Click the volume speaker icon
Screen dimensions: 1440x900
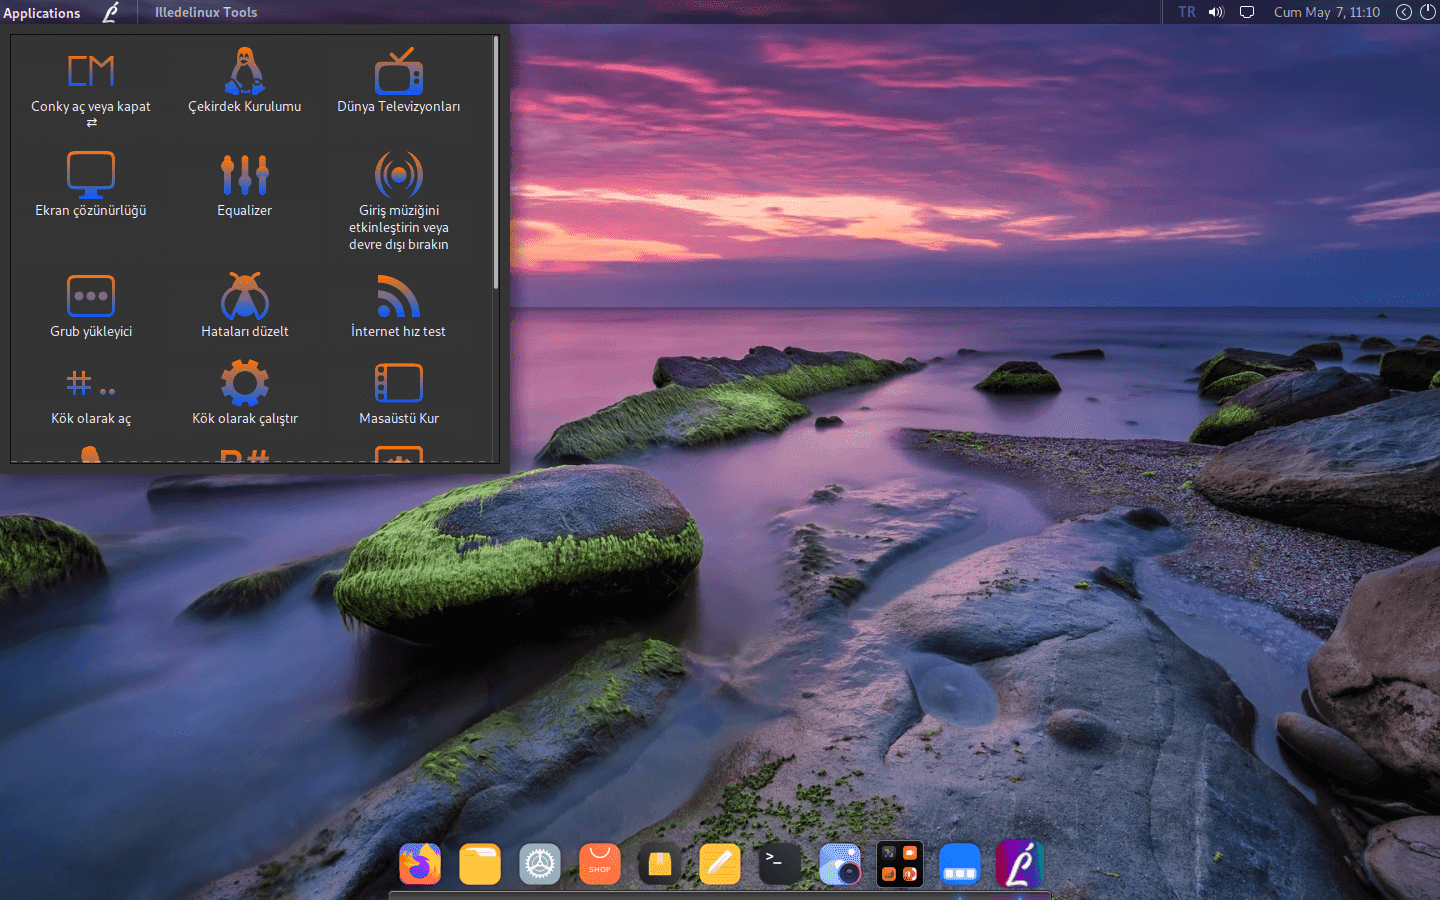[x=1216, y=12]
